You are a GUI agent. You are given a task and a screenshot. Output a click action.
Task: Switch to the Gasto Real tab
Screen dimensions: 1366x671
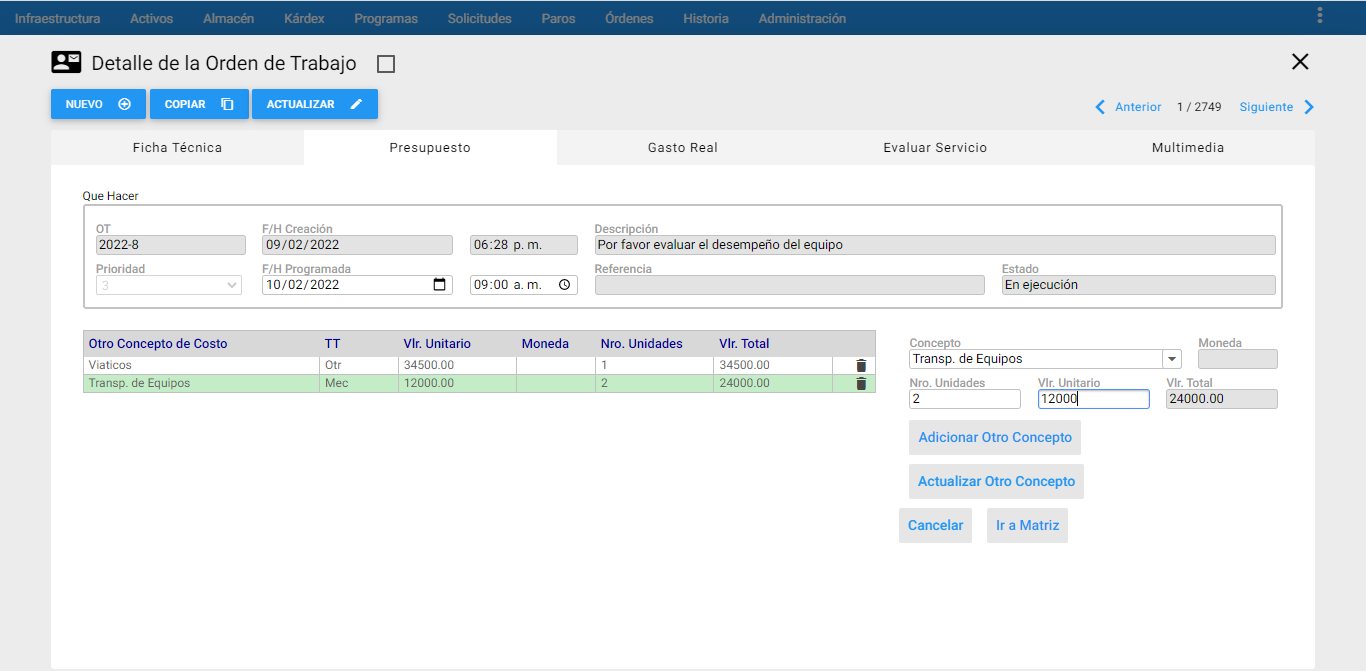pos(683,147)
